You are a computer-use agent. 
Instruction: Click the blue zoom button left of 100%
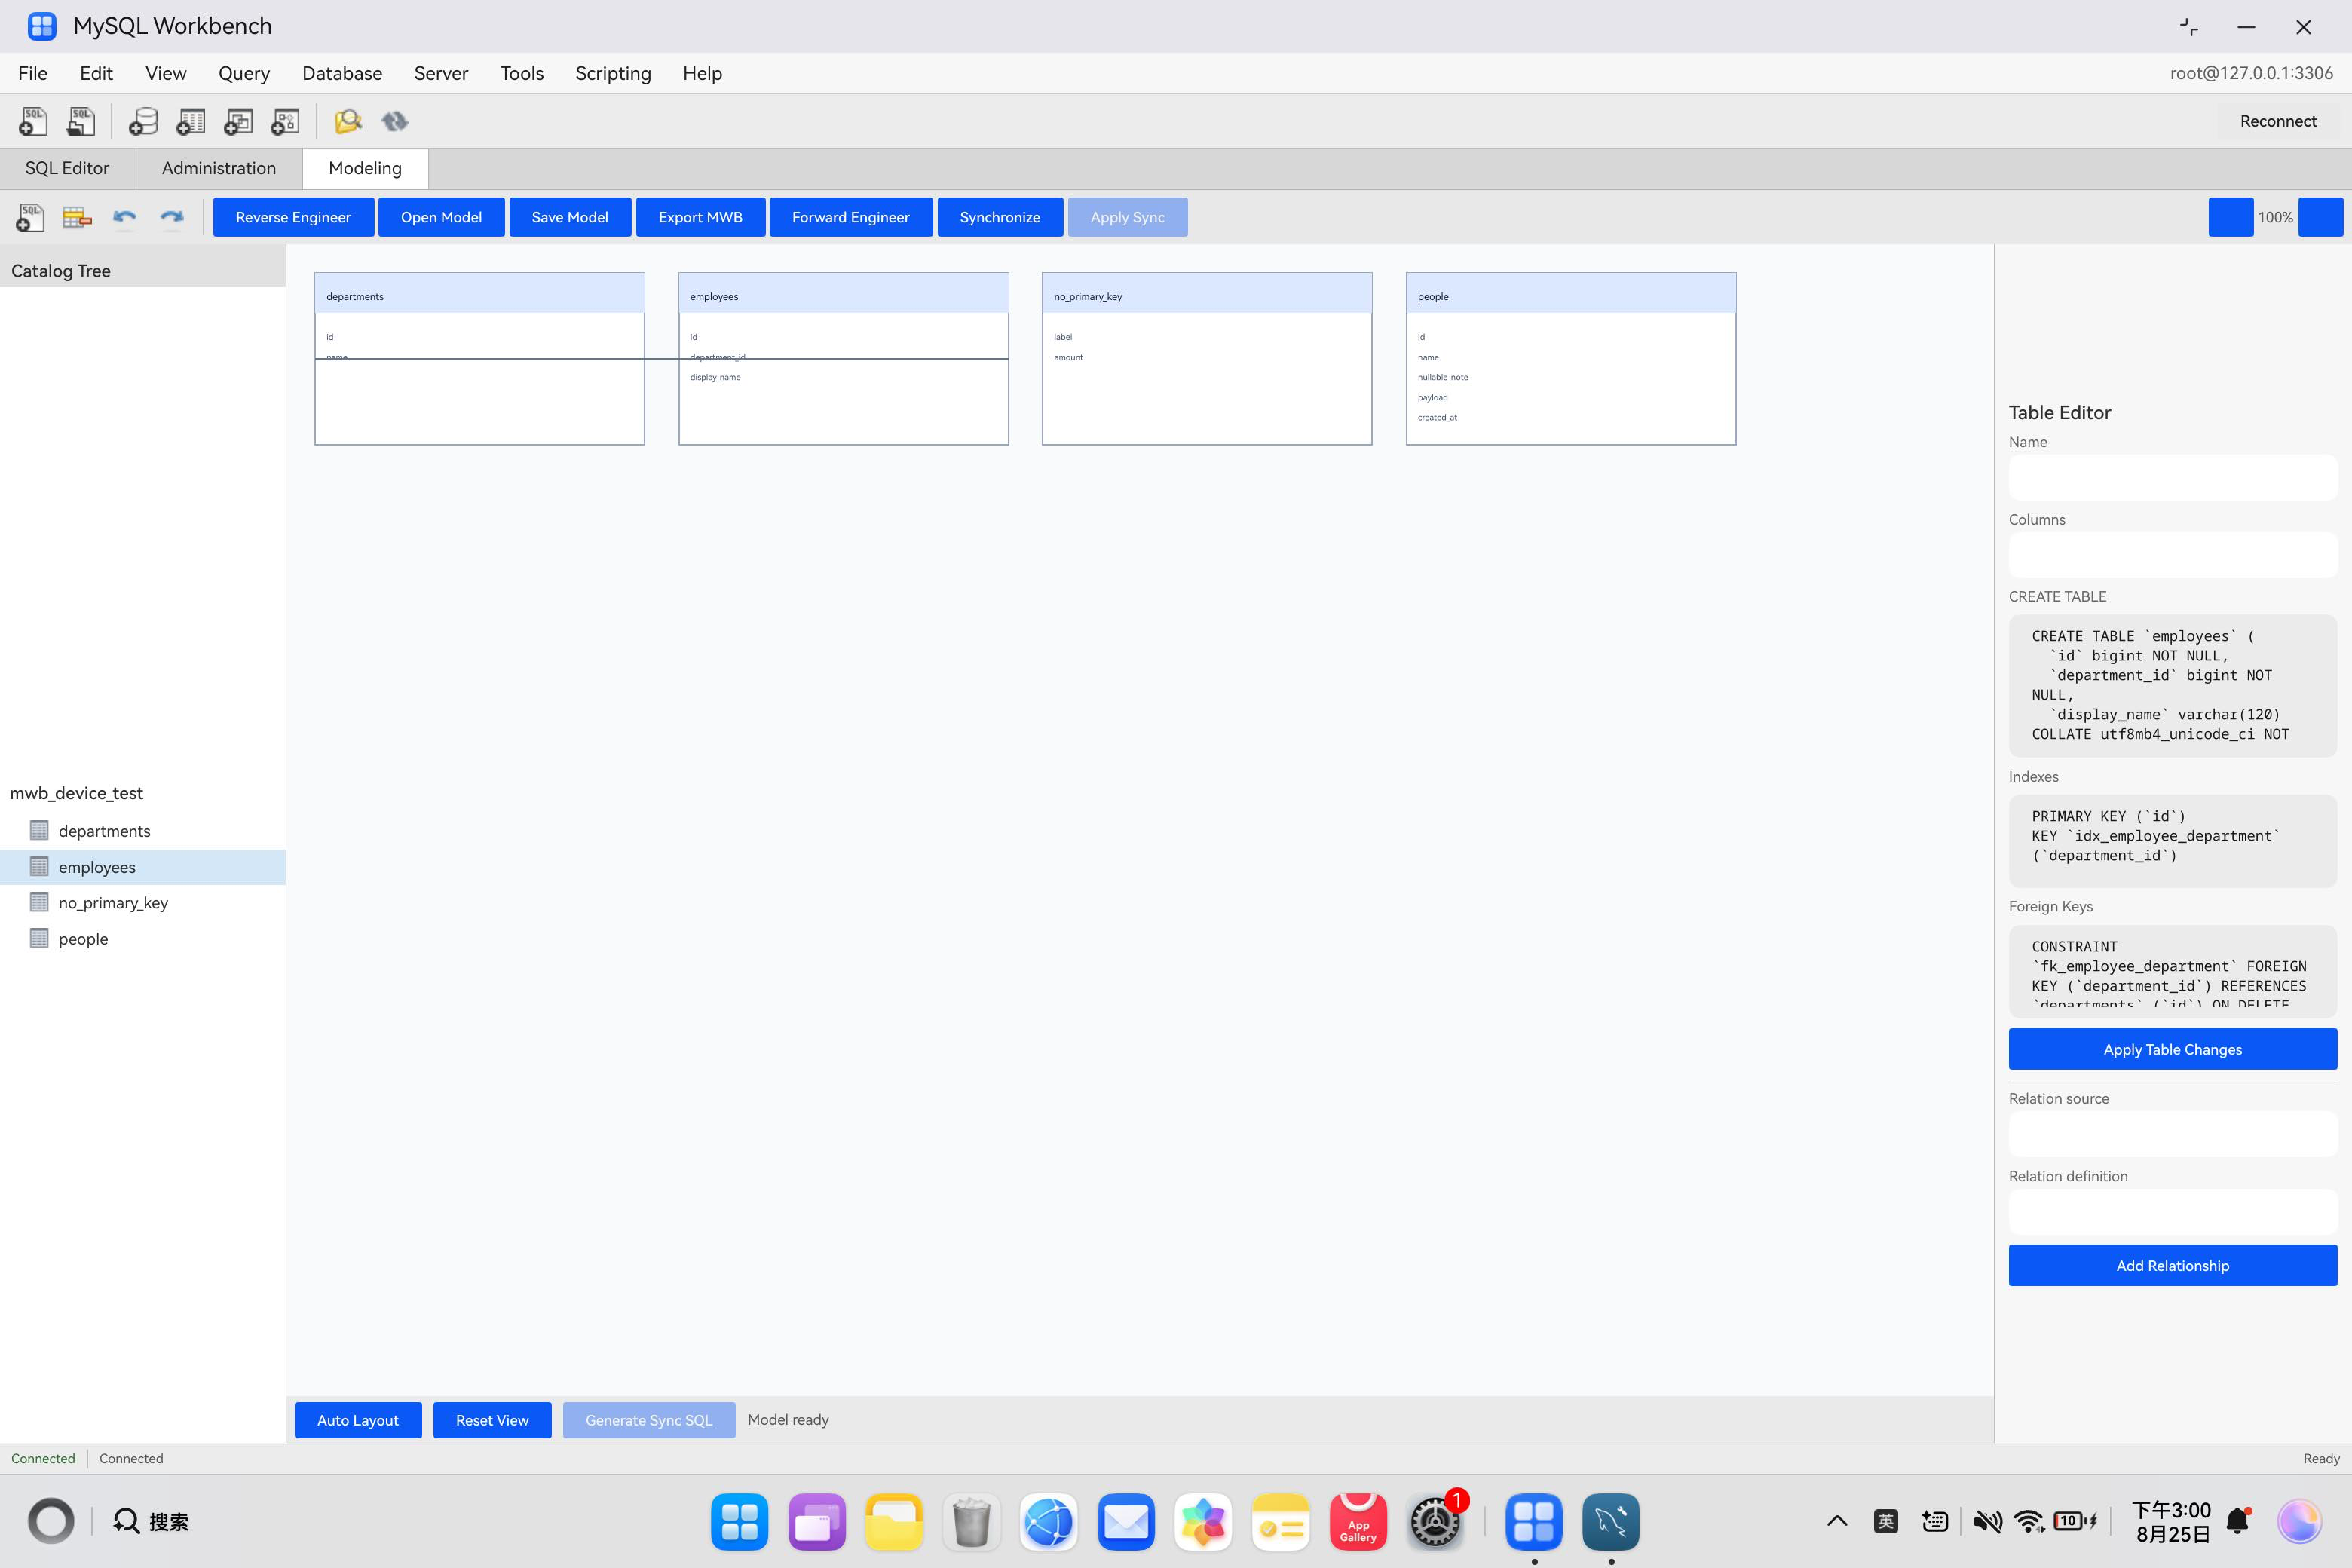tap(2230, 217)
